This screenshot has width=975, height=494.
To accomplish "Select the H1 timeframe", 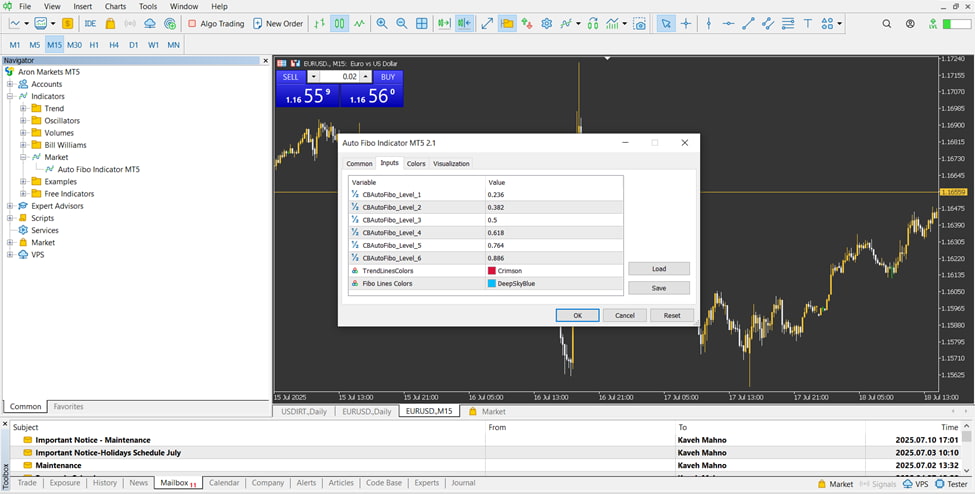I will click(94, 45).
